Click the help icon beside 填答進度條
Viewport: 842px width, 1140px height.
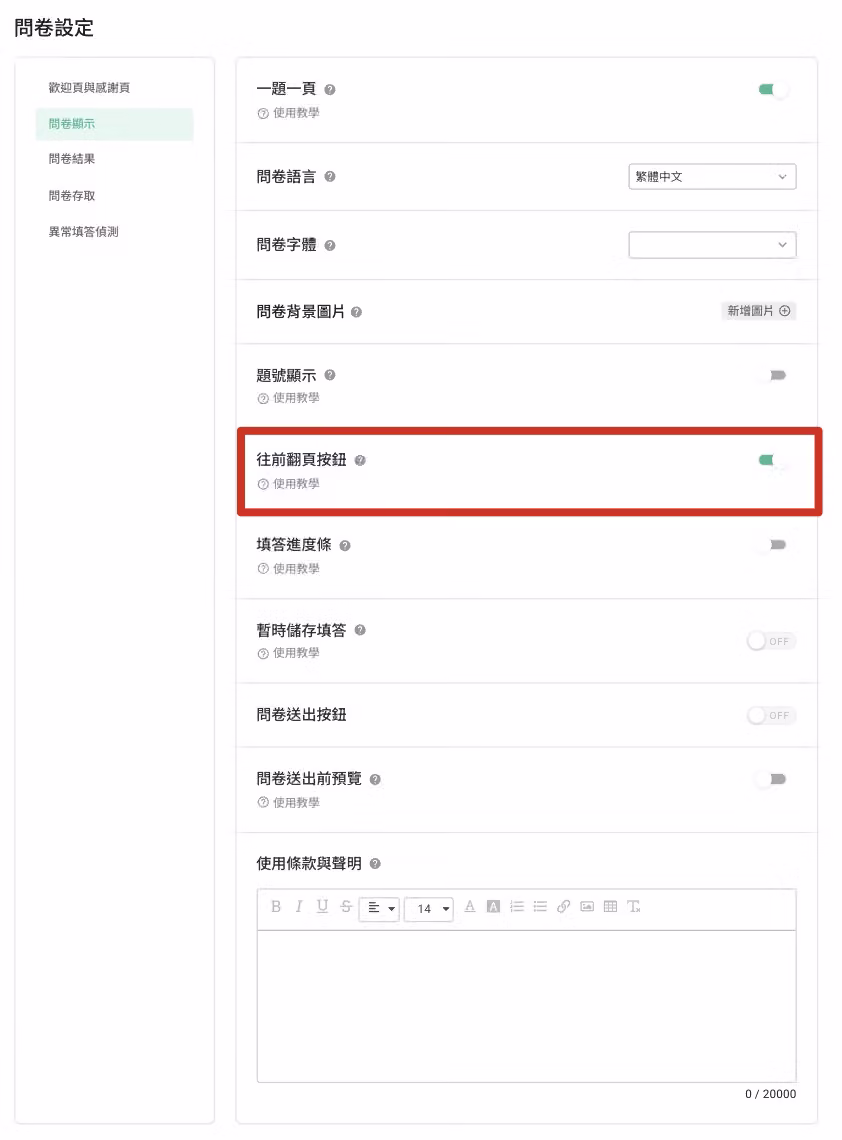tap(345, 545)
